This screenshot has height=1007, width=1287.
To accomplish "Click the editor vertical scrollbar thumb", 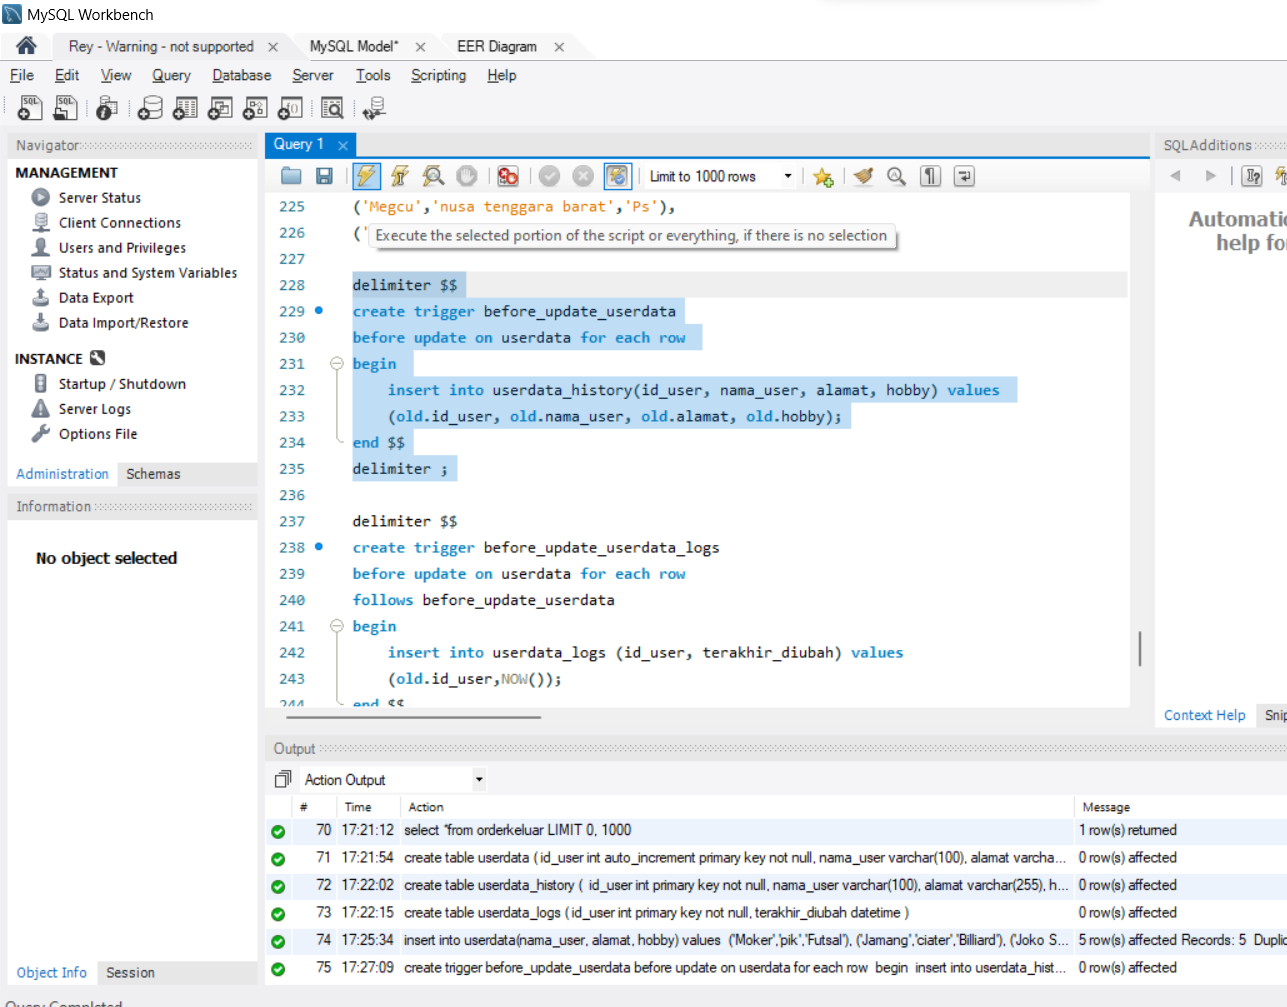I will pyautogui.click(x=1139, y=648).
